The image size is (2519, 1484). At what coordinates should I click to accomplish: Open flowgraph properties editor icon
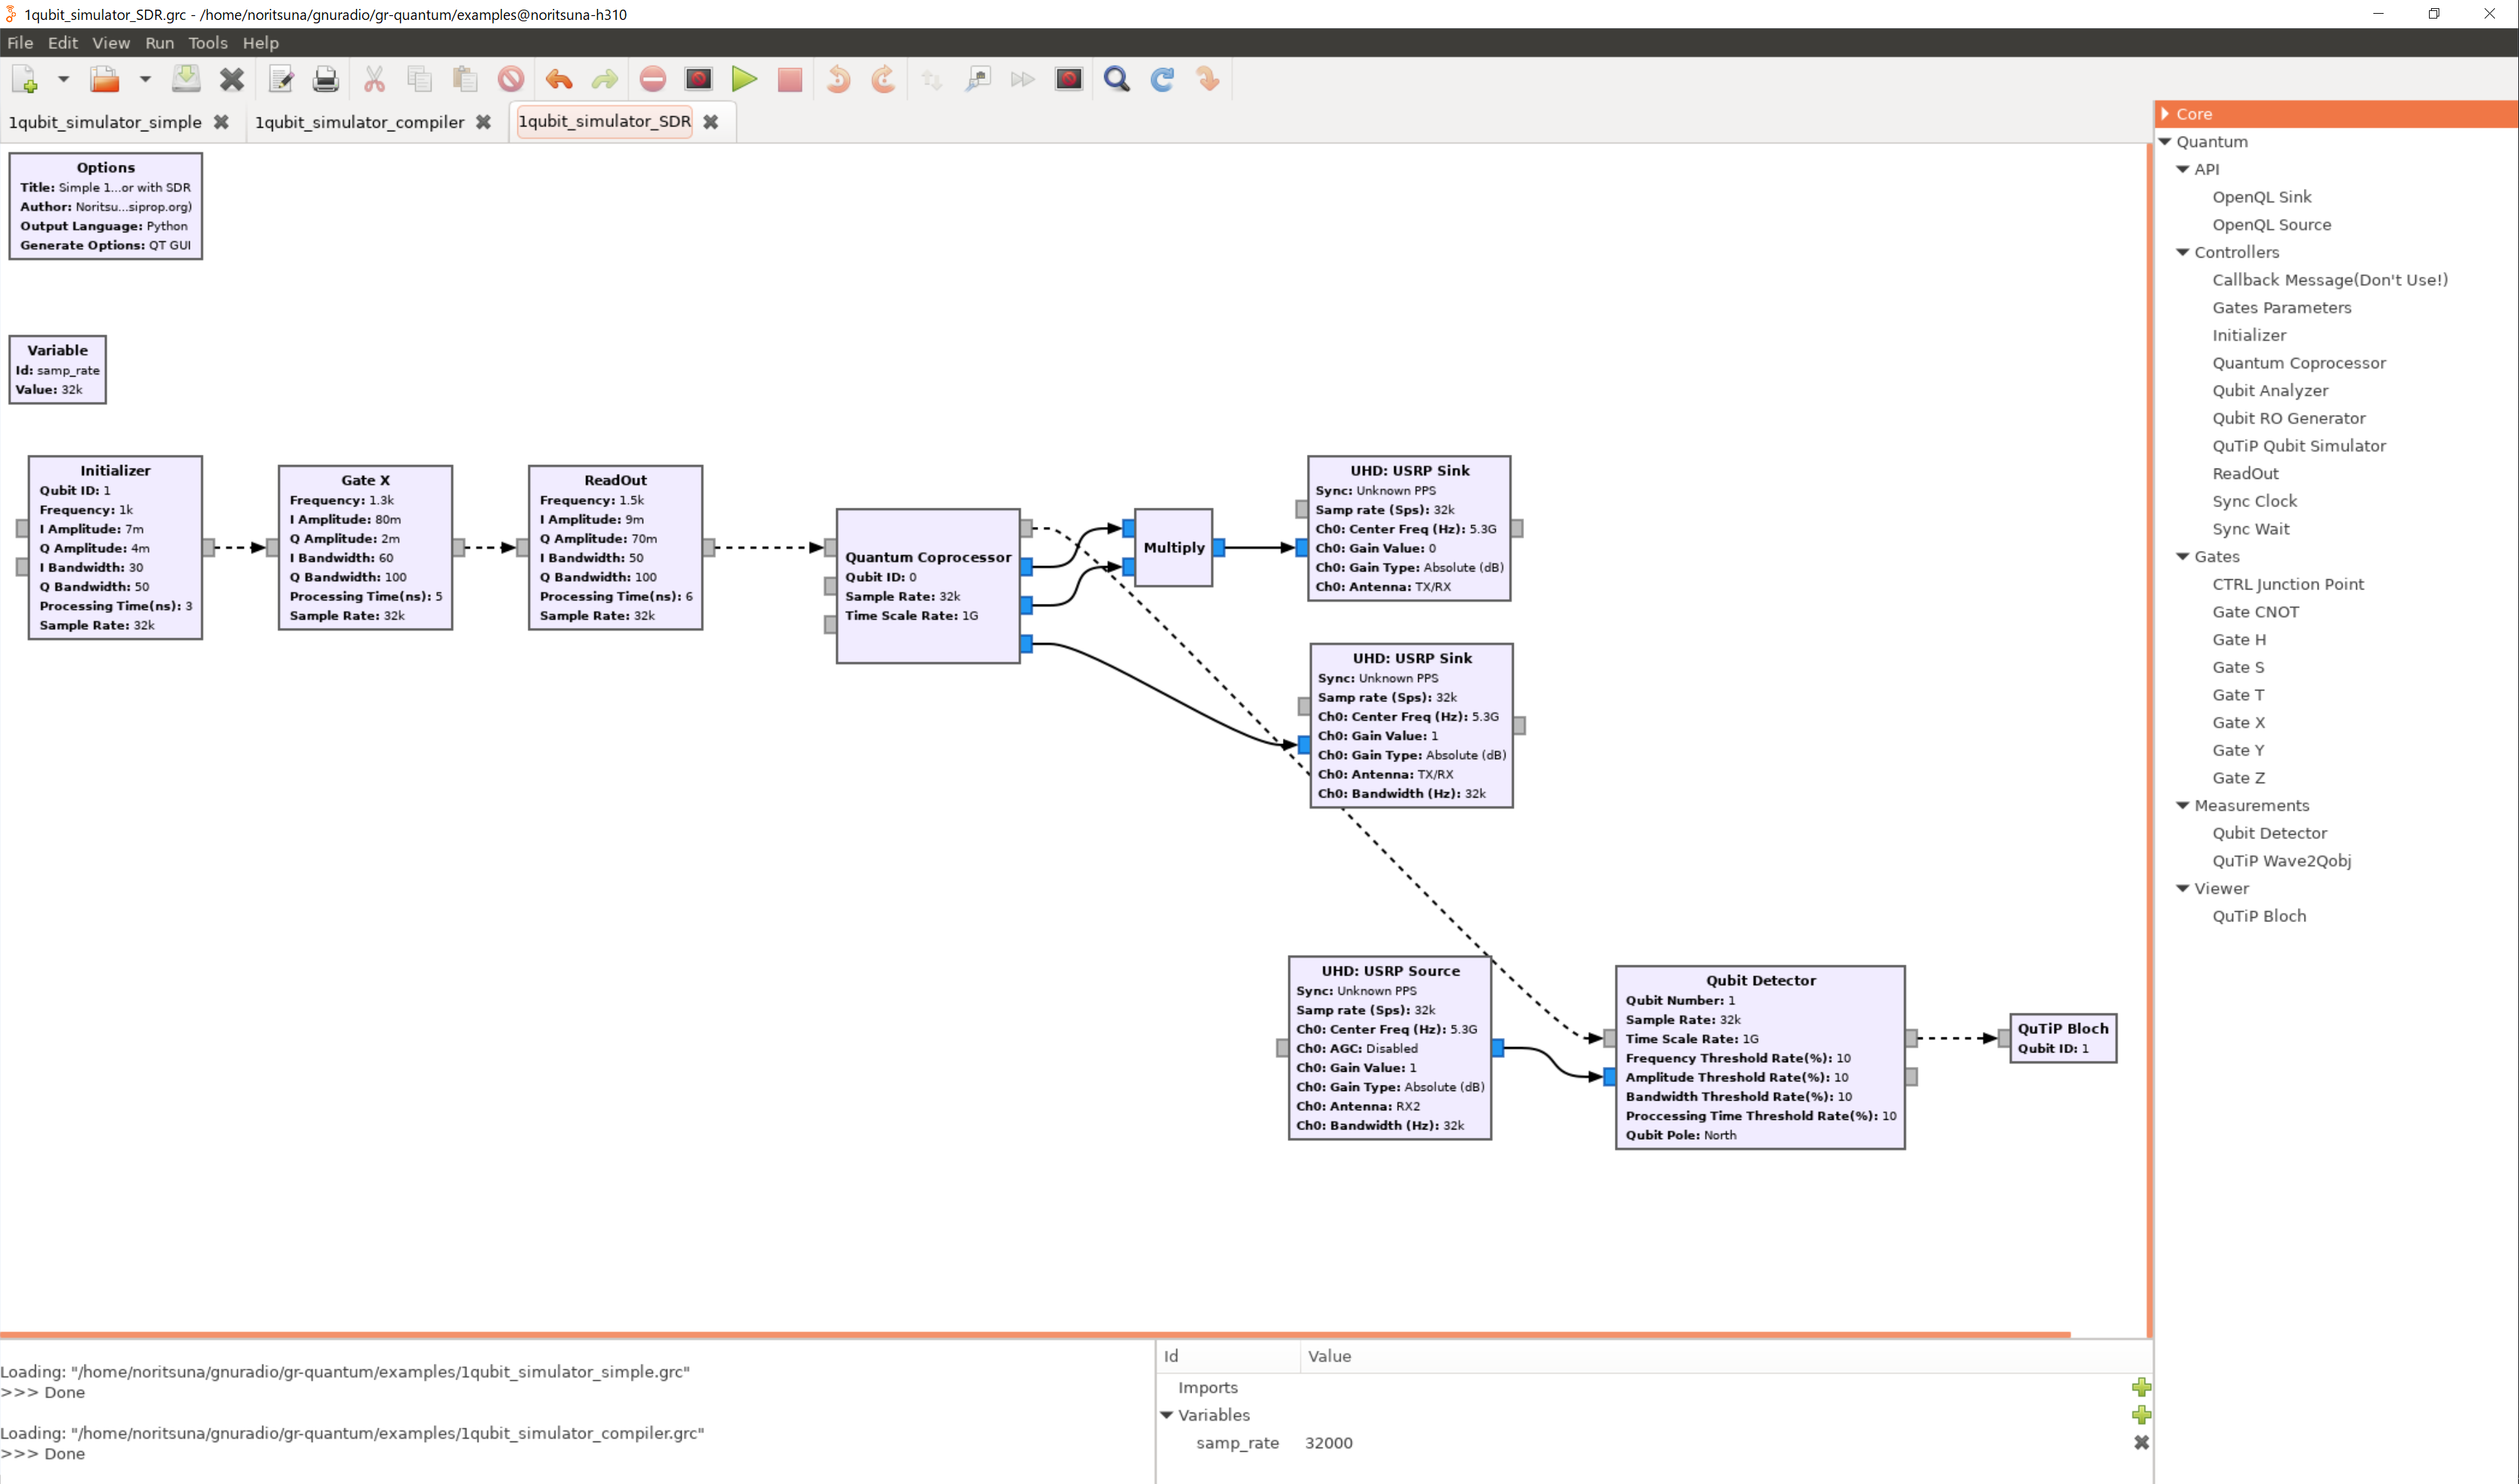pos(281,79)
